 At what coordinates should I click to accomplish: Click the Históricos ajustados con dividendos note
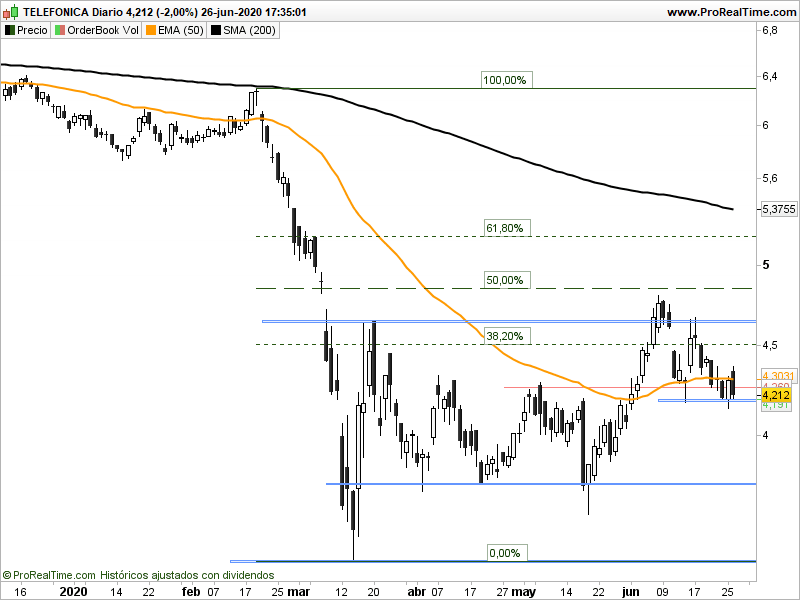pos(187,575)
